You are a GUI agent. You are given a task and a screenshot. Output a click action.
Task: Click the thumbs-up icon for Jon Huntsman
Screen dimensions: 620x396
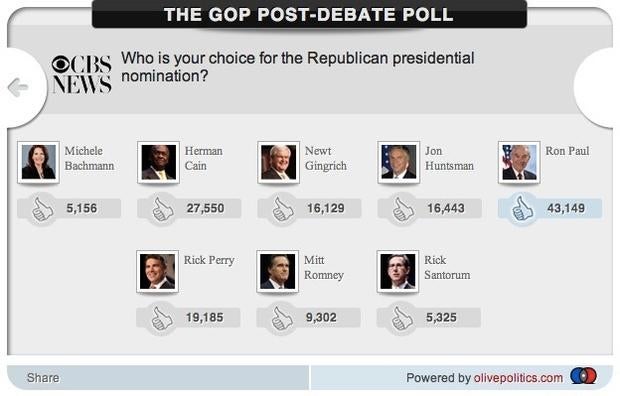pos(403,209)
